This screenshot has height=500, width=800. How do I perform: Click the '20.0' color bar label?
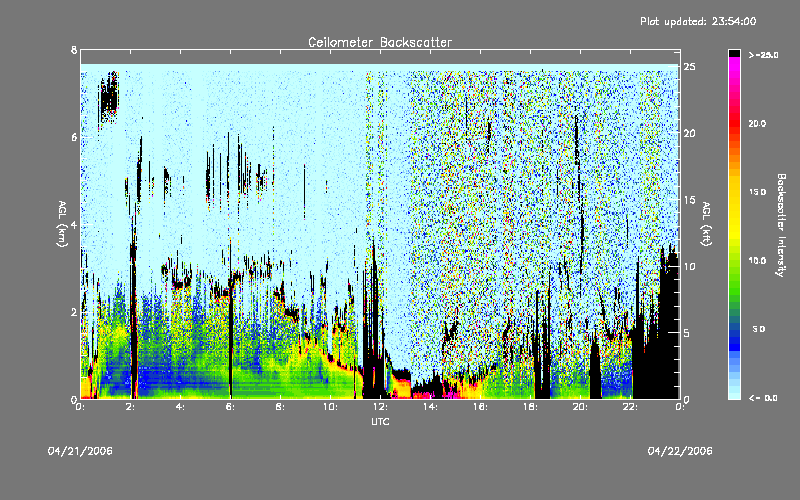pos(757,123)
